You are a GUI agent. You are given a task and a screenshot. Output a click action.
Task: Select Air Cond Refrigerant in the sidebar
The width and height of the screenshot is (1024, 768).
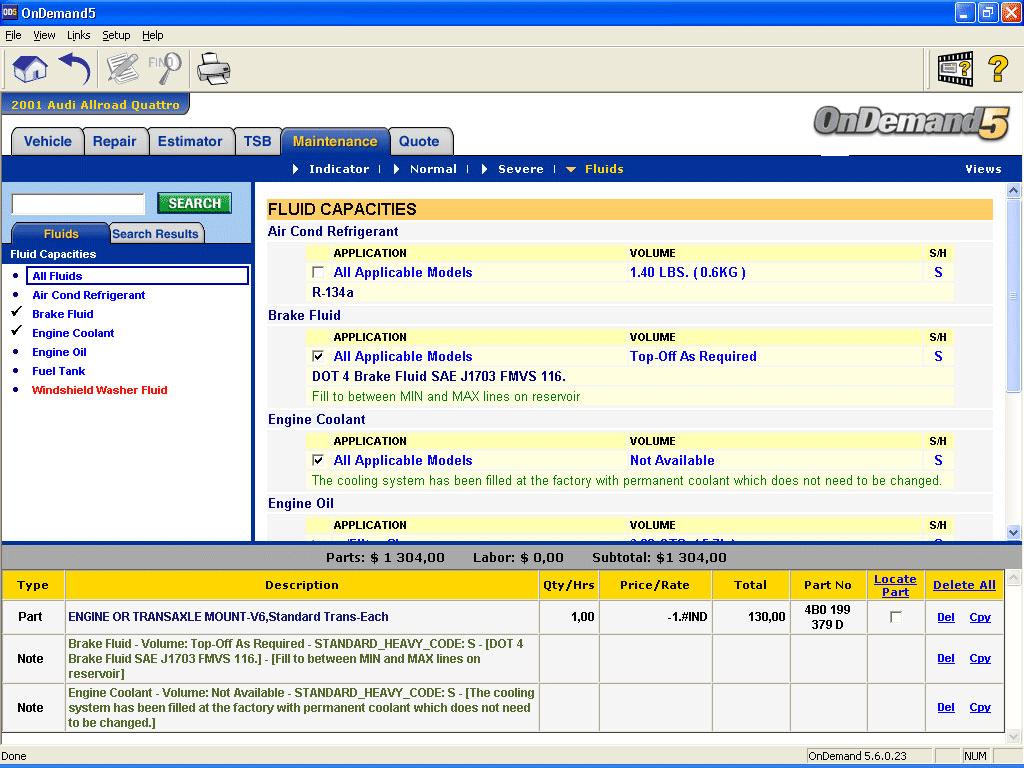[89, 295]
